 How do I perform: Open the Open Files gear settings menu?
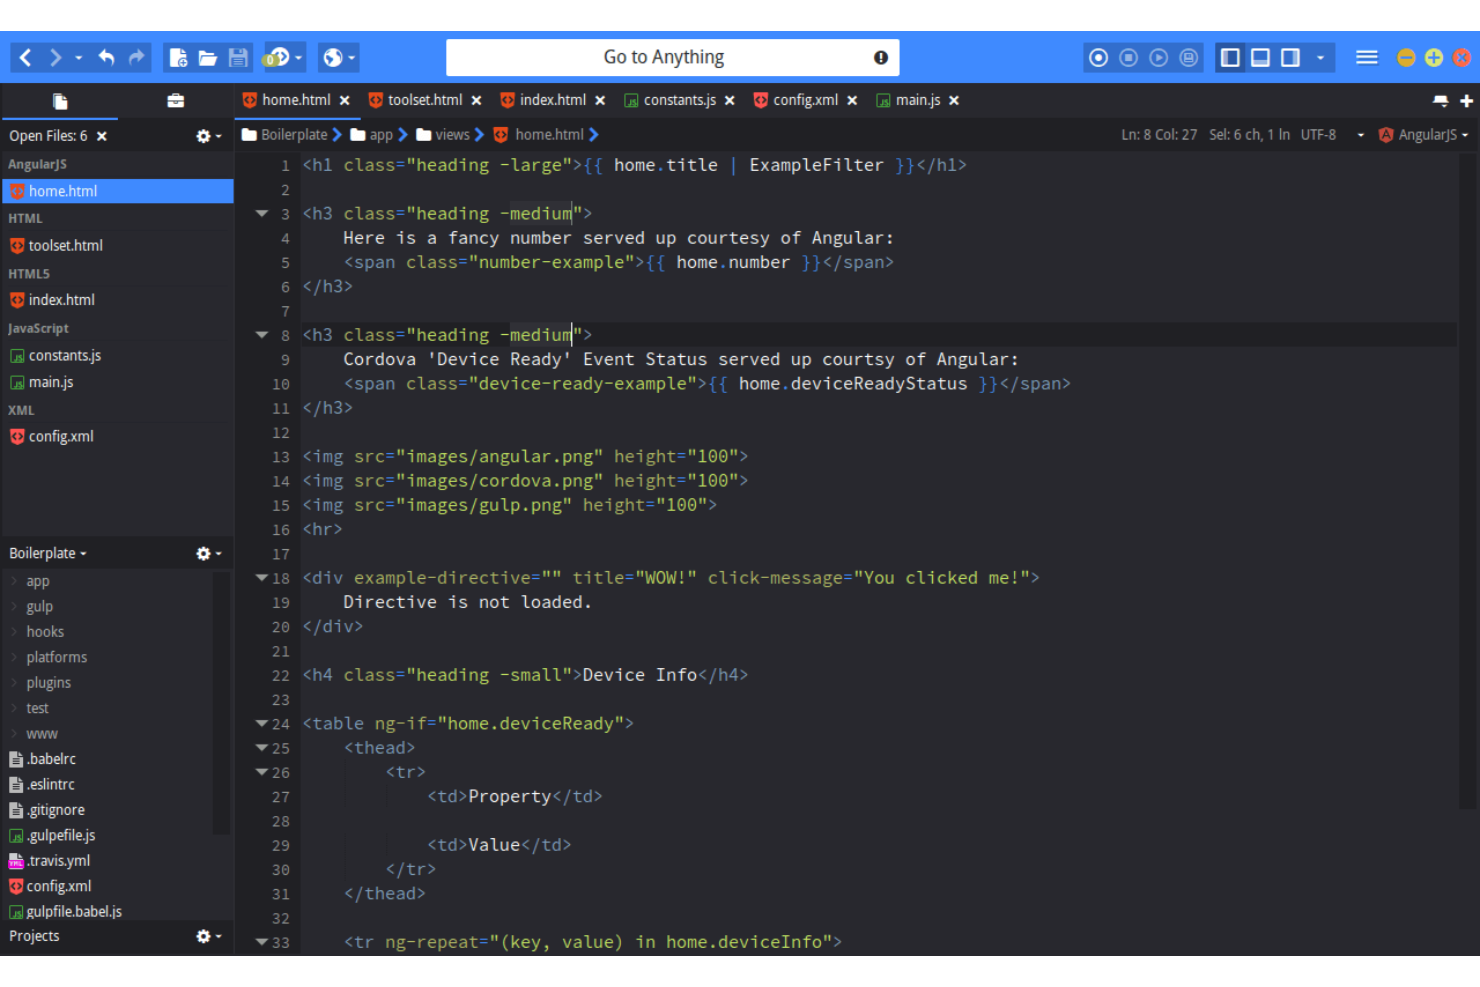click(x=208, y=136)
